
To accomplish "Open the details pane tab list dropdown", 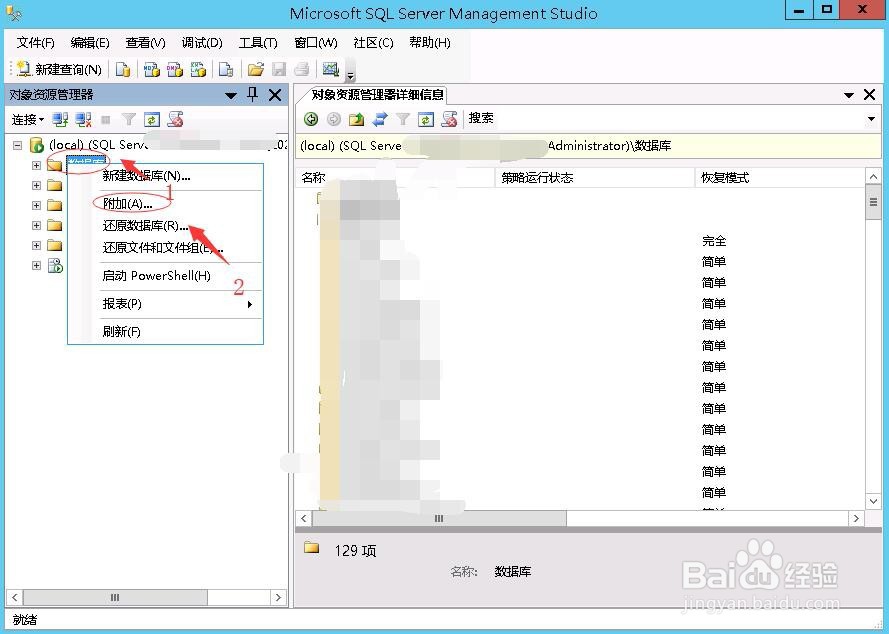I will (x=849, y=95).
